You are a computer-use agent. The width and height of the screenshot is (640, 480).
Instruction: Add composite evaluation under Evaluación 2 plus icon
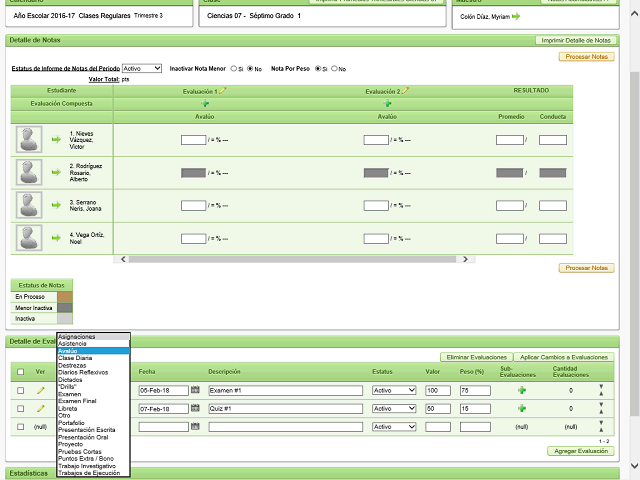(387, 104)
